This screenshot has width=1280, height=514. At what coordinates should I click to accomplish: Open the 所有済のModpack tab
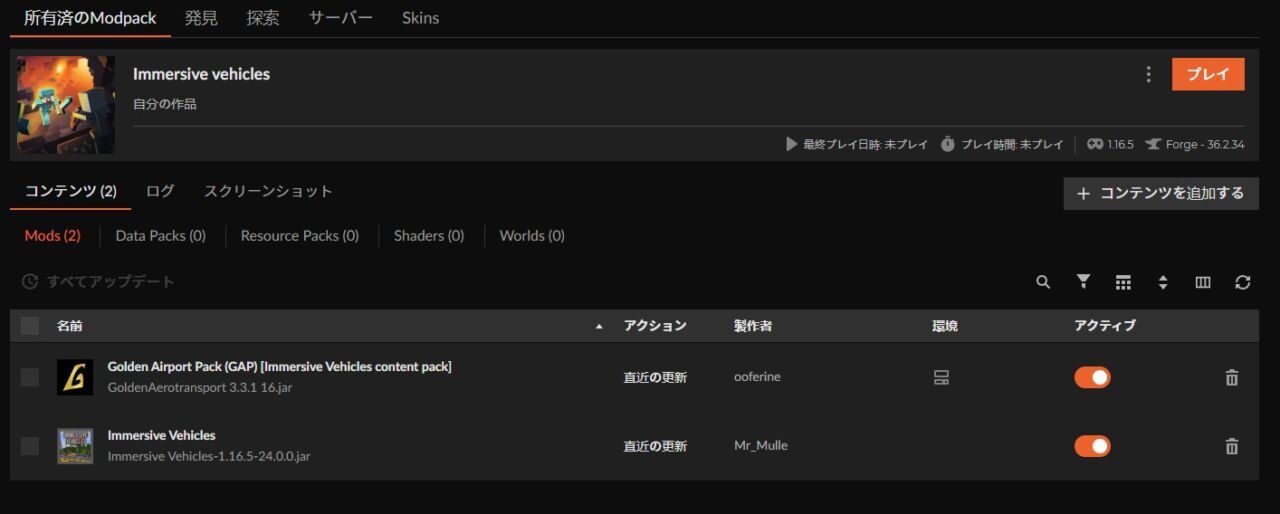(x=90, y=18)
